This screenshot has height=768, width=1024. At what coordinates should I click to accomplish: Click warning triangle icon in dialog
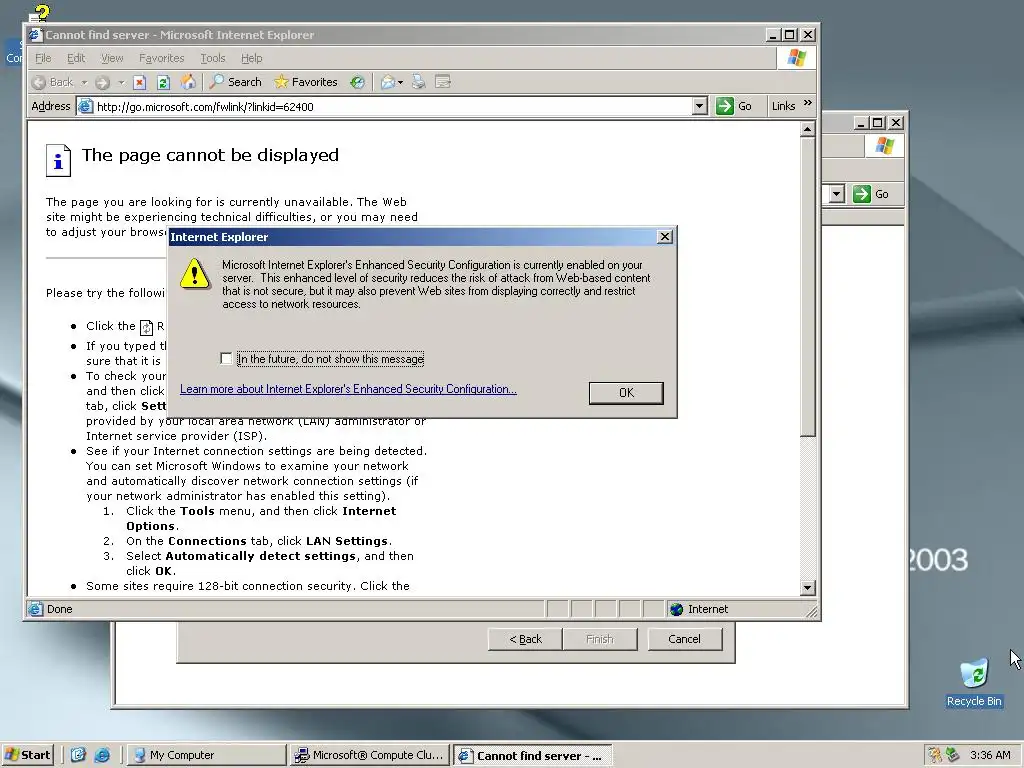195,274
